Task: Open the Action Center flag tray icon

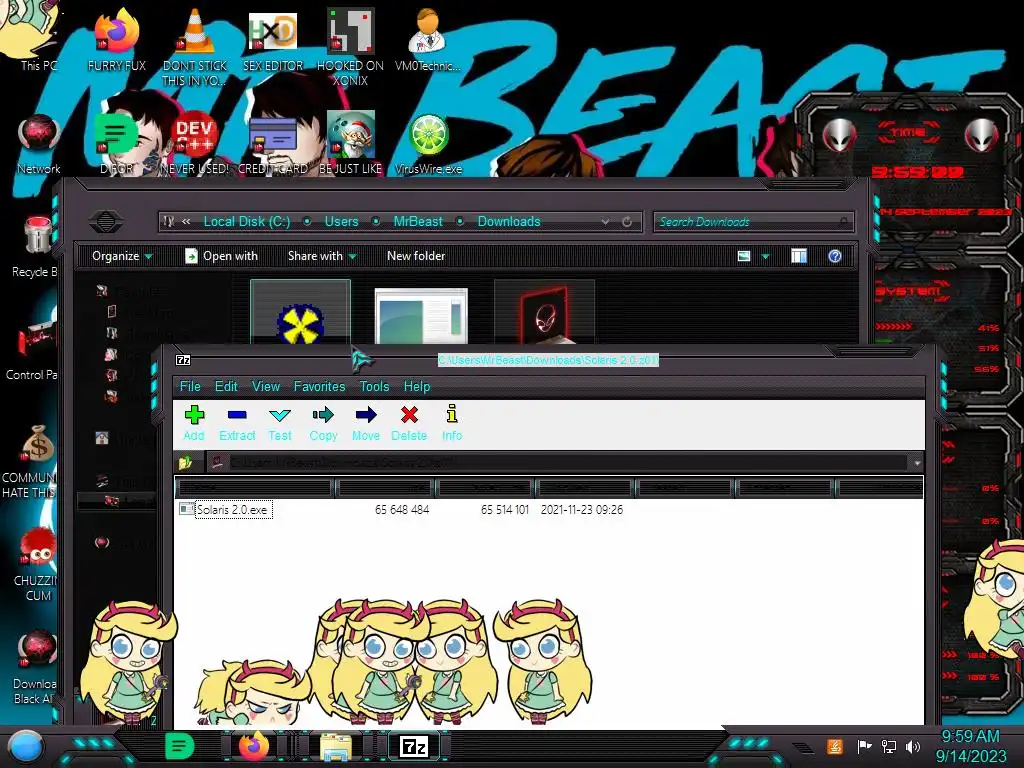Action: (x=864, y=746)
